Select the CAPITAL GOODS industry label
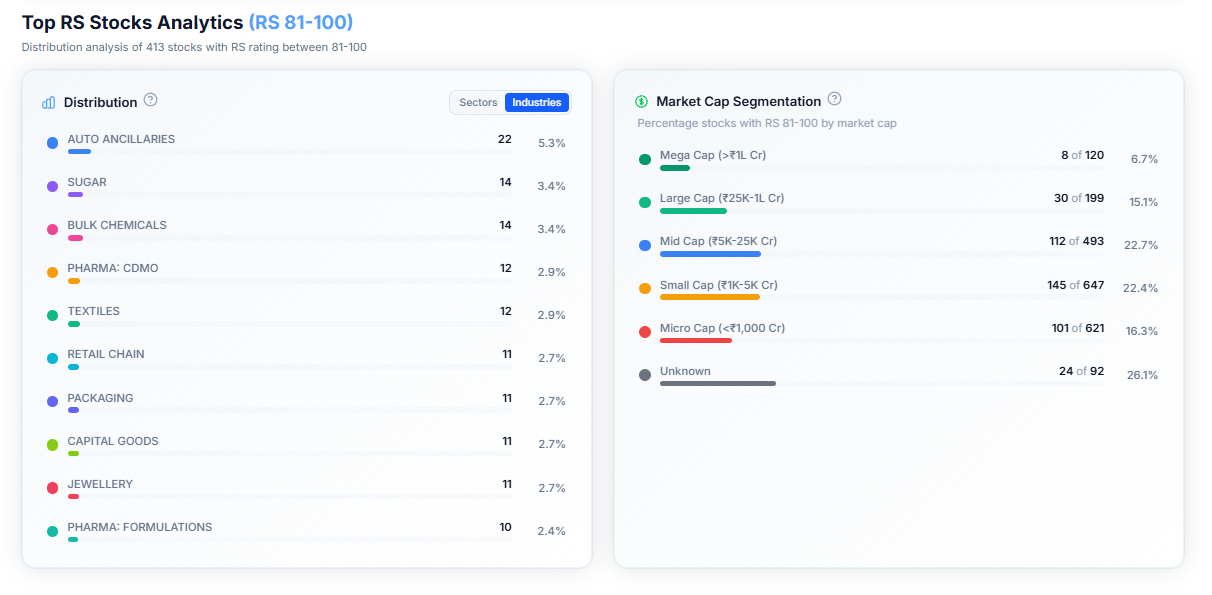Image resolution: width=1212 pixels, height=595 pixels. pos(113,441)
